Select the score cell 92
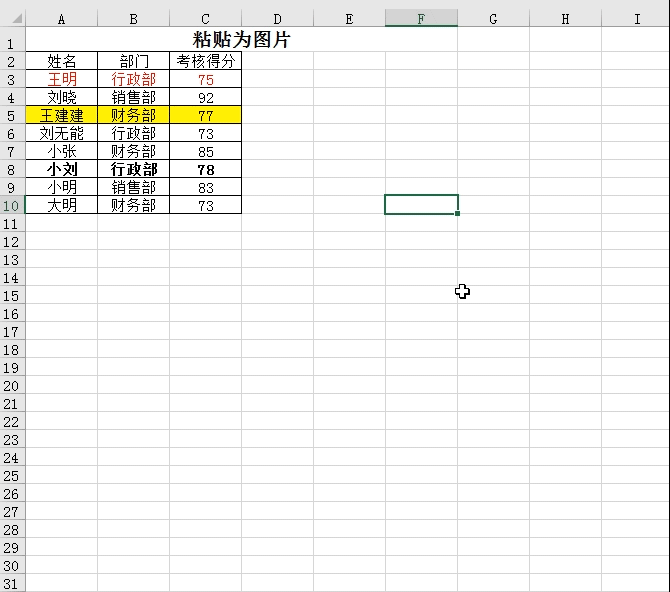Image resolution: width=670 pixels, height=592 pixels. pyautogui.click(x=206, y=97)
